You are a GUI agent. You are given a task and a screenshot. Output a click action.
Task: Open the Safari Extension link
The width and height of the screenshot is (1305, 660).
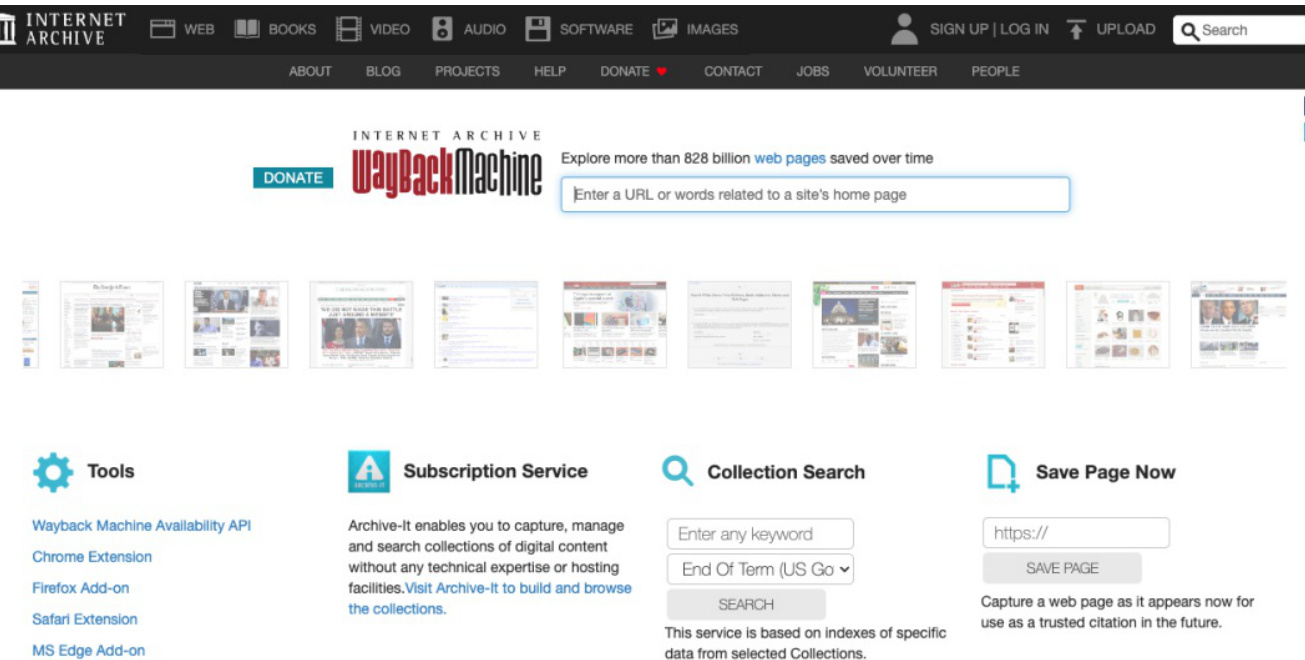pos(85,619)
